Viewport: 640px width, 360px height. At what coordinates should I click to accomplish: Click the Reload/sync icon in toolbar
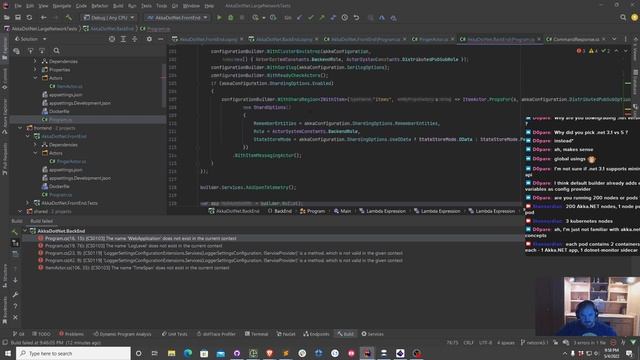29,18
